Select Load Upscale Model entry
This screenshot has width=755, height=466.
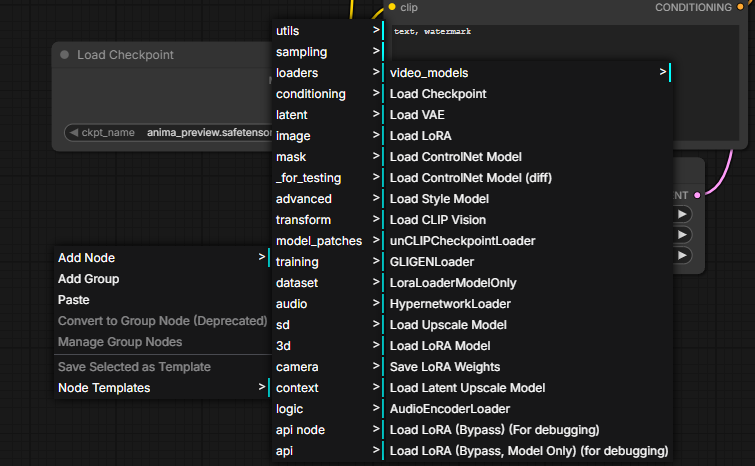(x=450, y=325)
